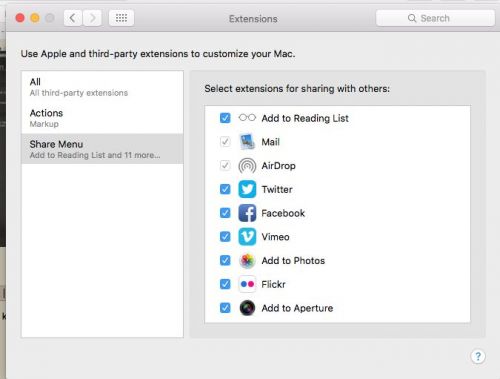Click the Mail label text
This screenshot has height=379, width=500.
point(271,142)
